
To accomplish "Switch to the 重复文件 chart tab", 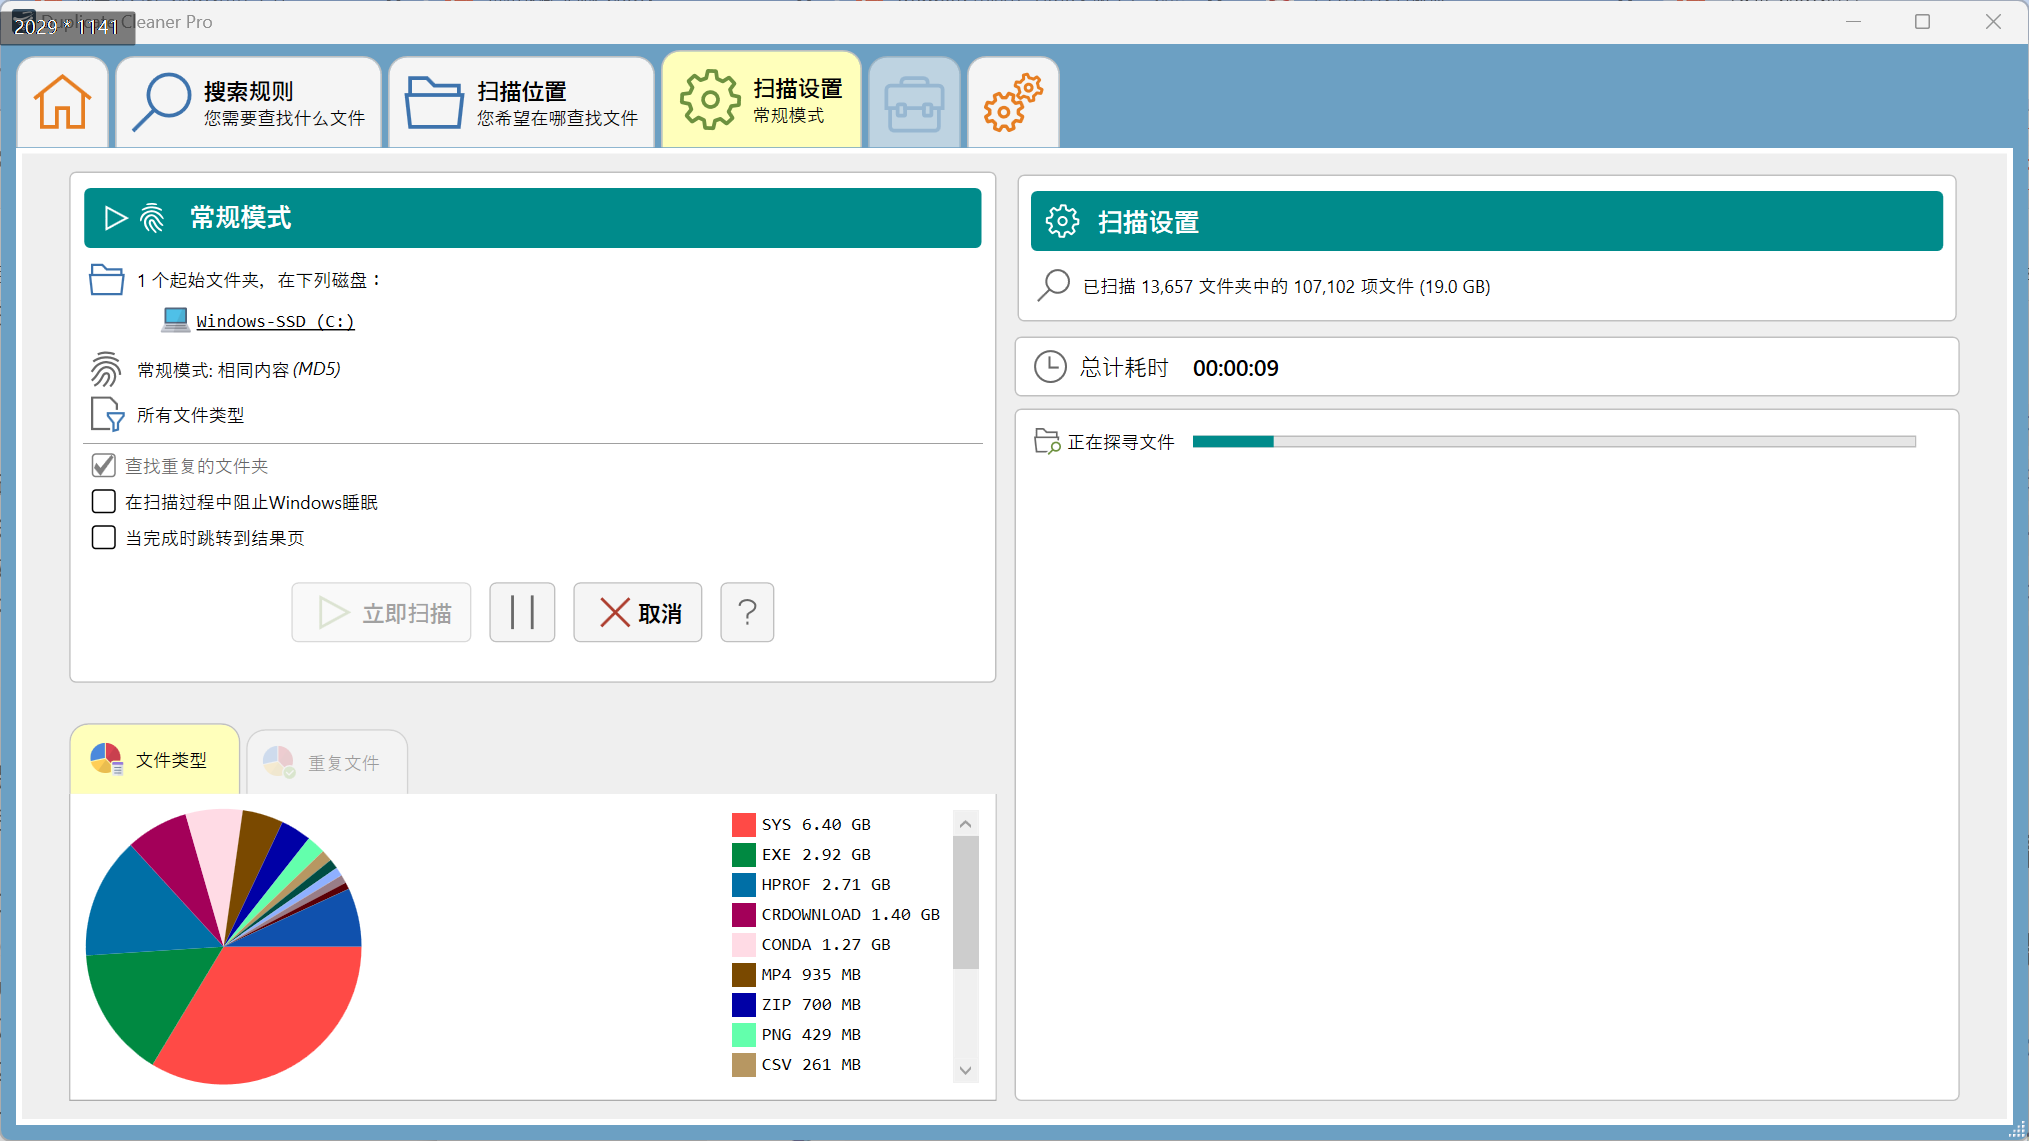I will point(327,762).
